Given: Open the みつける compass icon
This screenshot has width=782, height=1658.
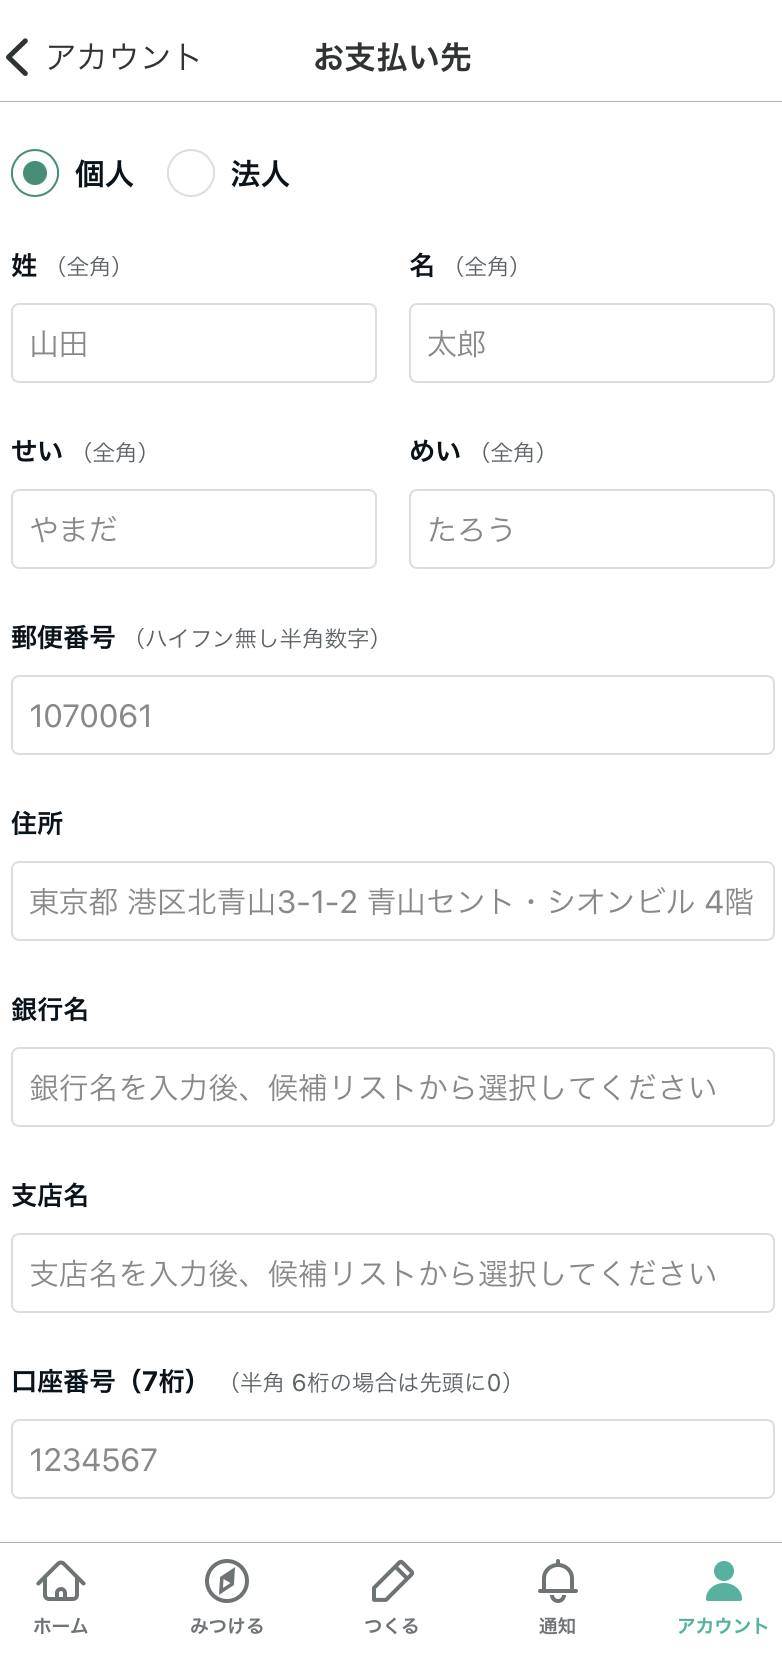Looking at the screenshot, I should pyautogui.click(x=227, y=1581).
